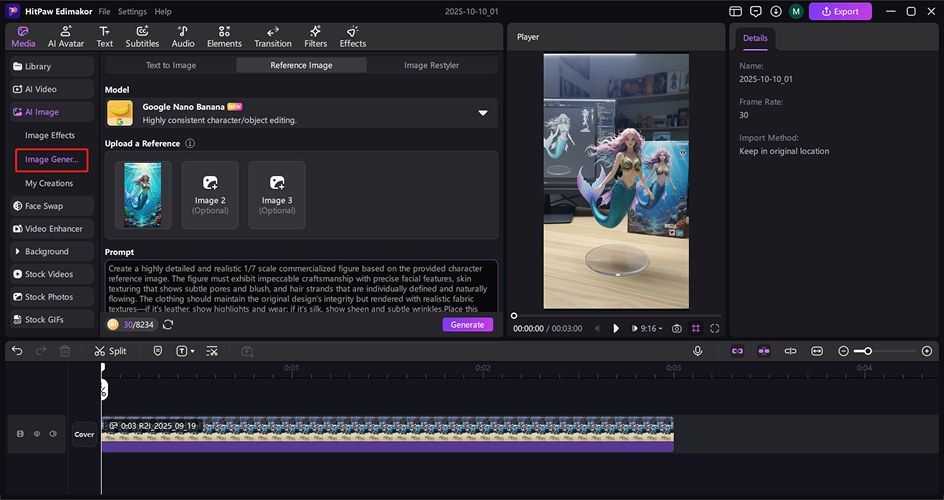Open the Subtitles tool
The height and width of the screenshot is (500, 944).
(x=142, y=36)
